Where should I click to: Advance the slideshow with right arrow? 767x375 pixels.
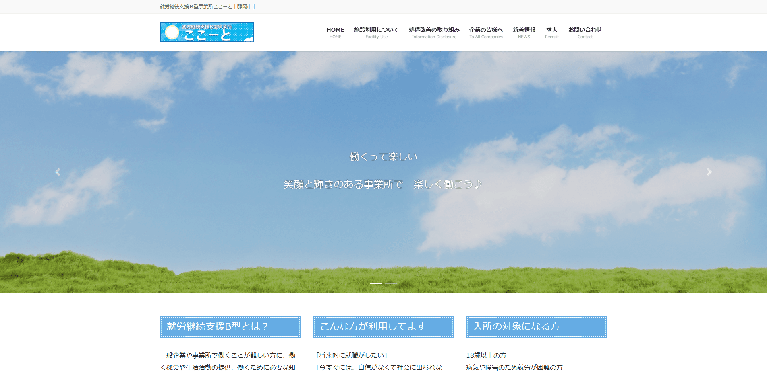(709, 172)
